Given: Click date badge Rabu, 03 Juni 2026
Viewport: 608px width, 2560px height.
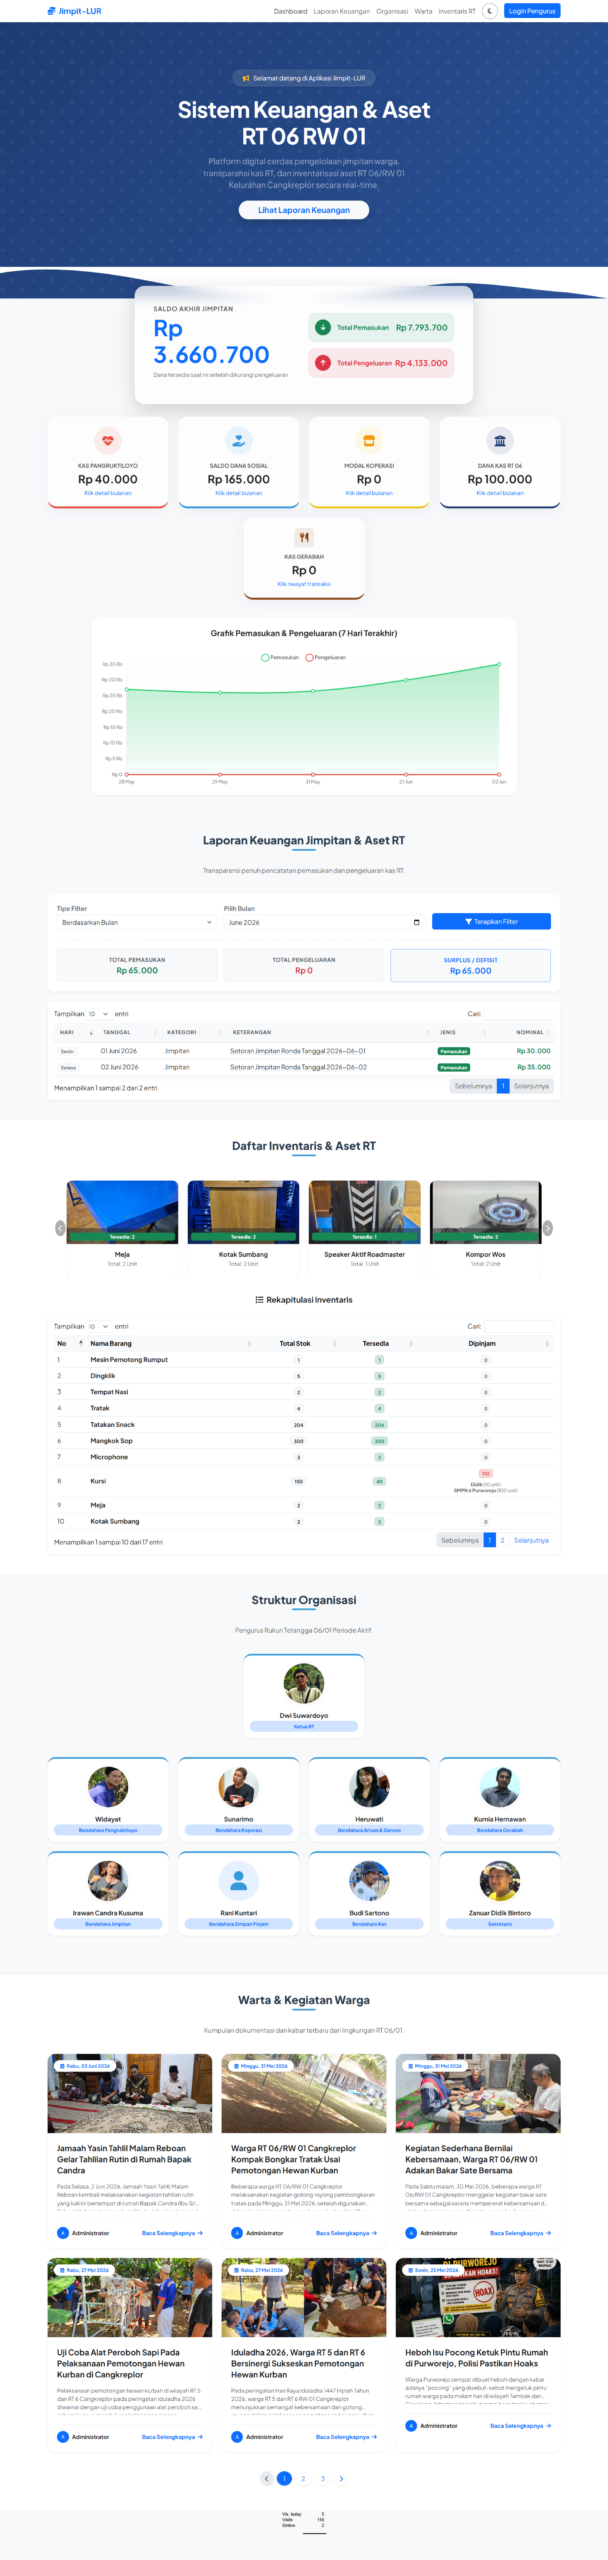Looking at the screenshot, I should click(85, 2066).
